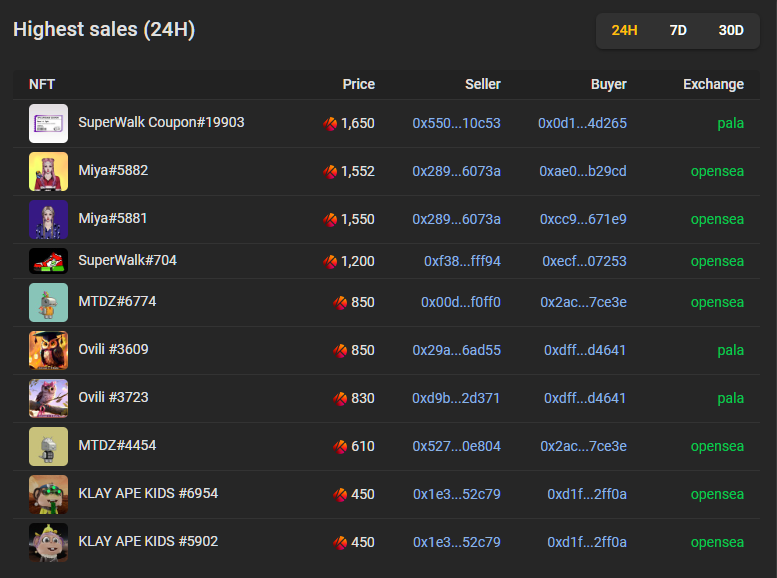The width and height of the screenshot is (777, 578).
Task: Open the Ovili #3609 name link
Action: tap(113, 349)
